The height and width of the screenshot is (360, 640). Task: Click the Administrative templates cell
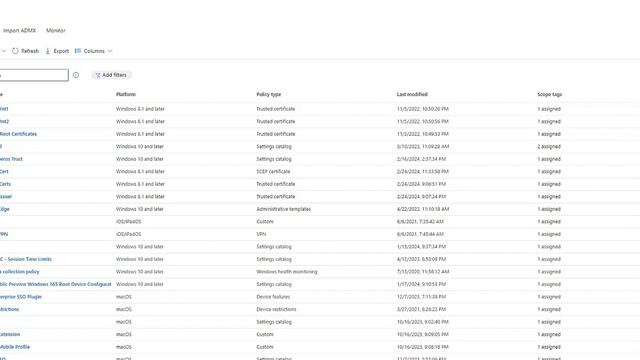coord(284,209)
